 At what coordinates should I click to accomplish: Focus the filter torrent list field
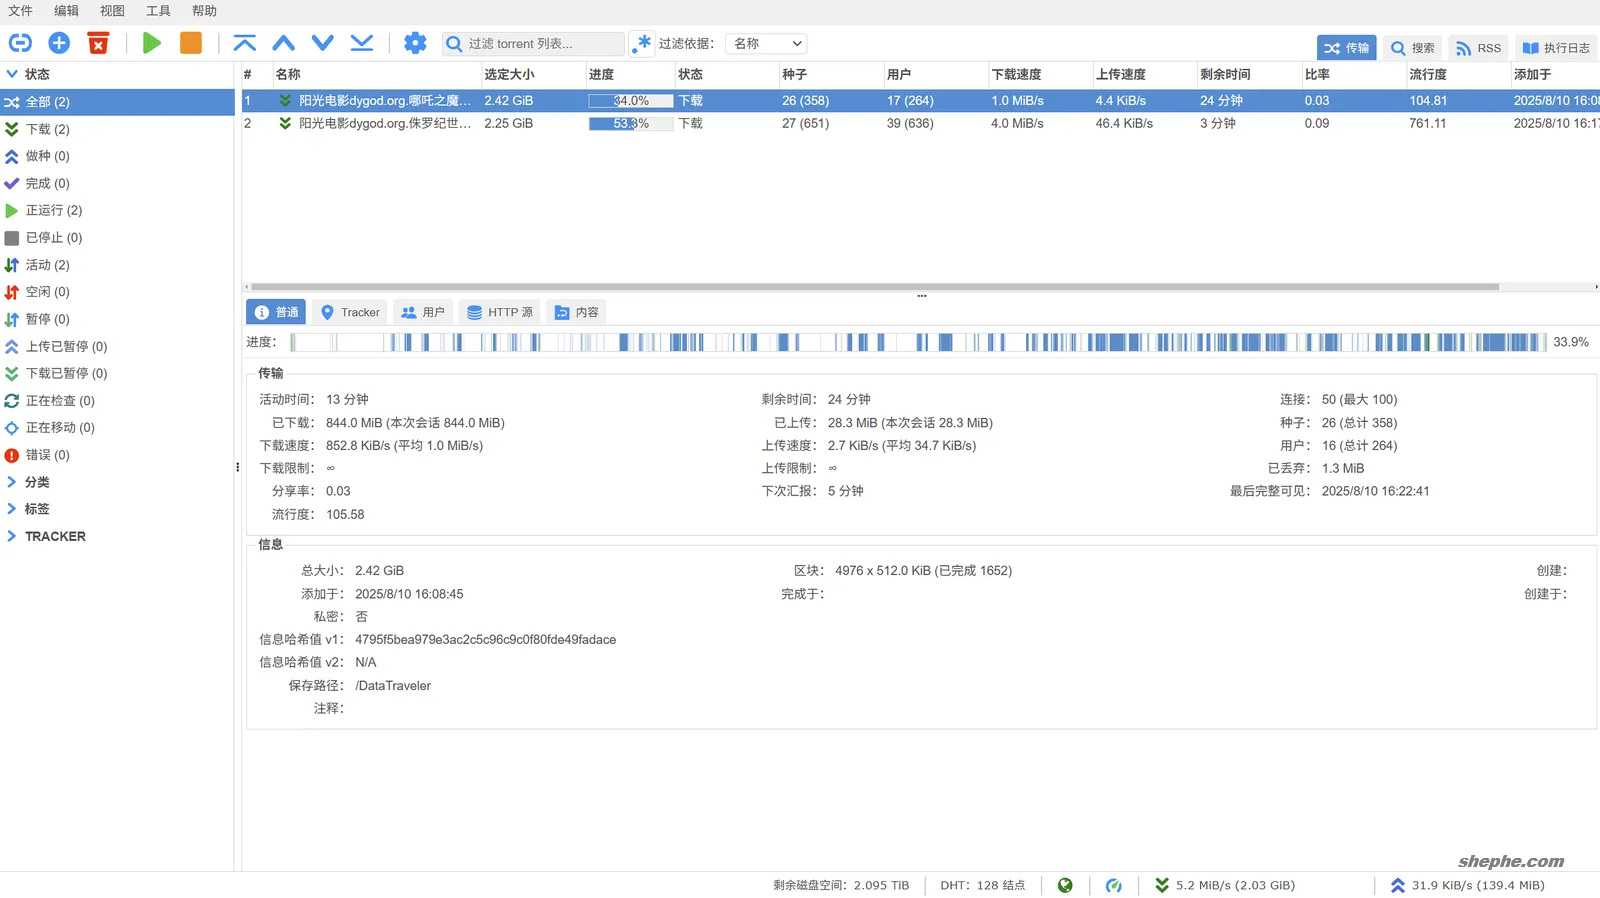(534, 44)
